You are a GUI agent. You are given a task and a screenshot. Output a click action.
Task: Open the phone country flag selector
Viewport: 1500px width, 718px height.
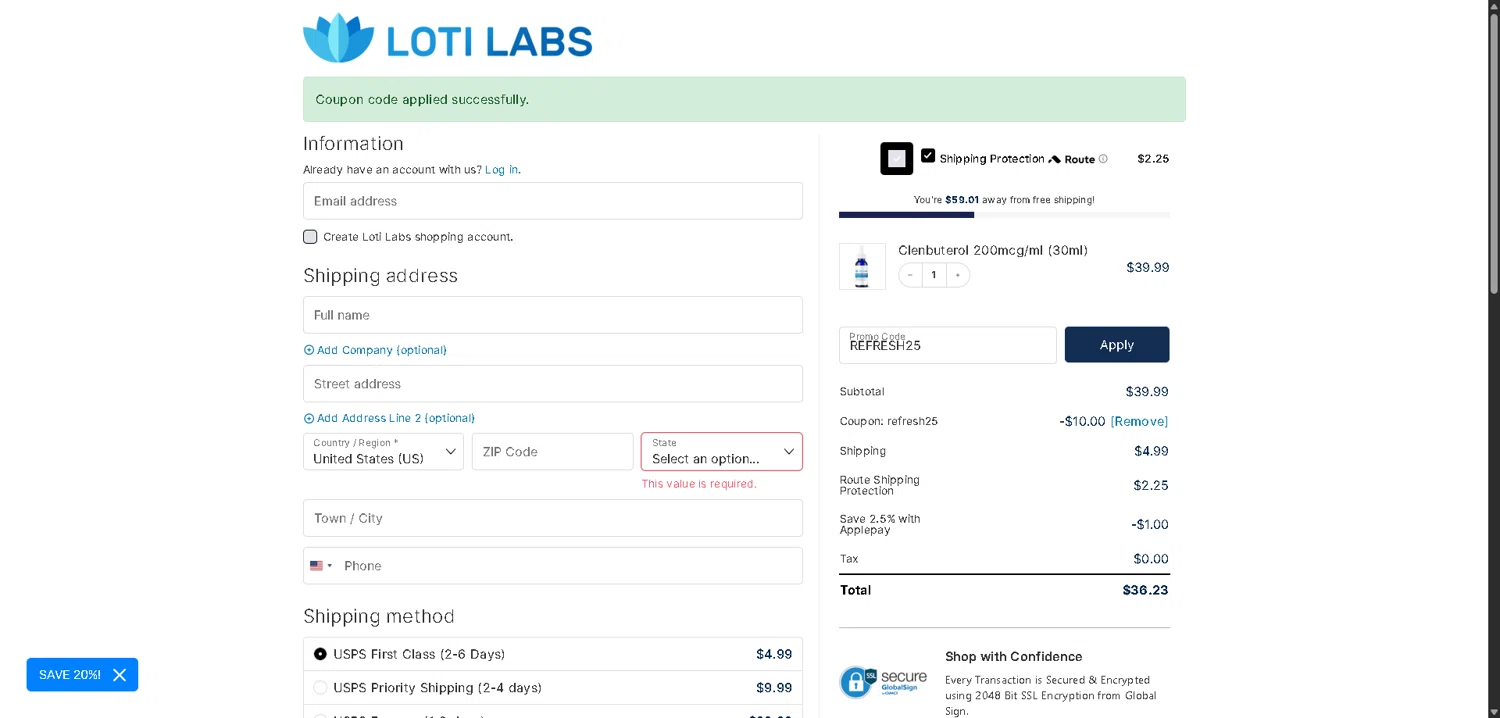coord(321,566)
